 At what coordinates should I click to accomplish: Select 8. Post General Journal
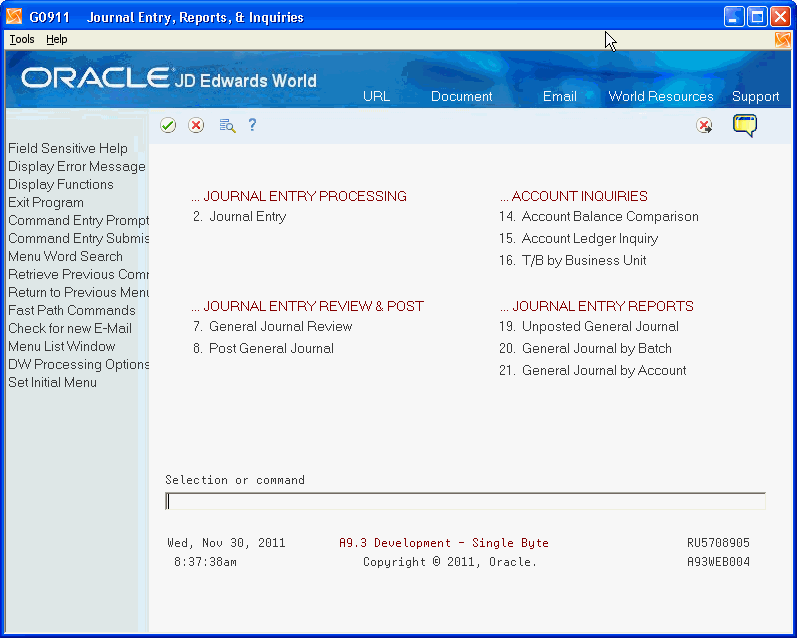[x=263, y=348]
